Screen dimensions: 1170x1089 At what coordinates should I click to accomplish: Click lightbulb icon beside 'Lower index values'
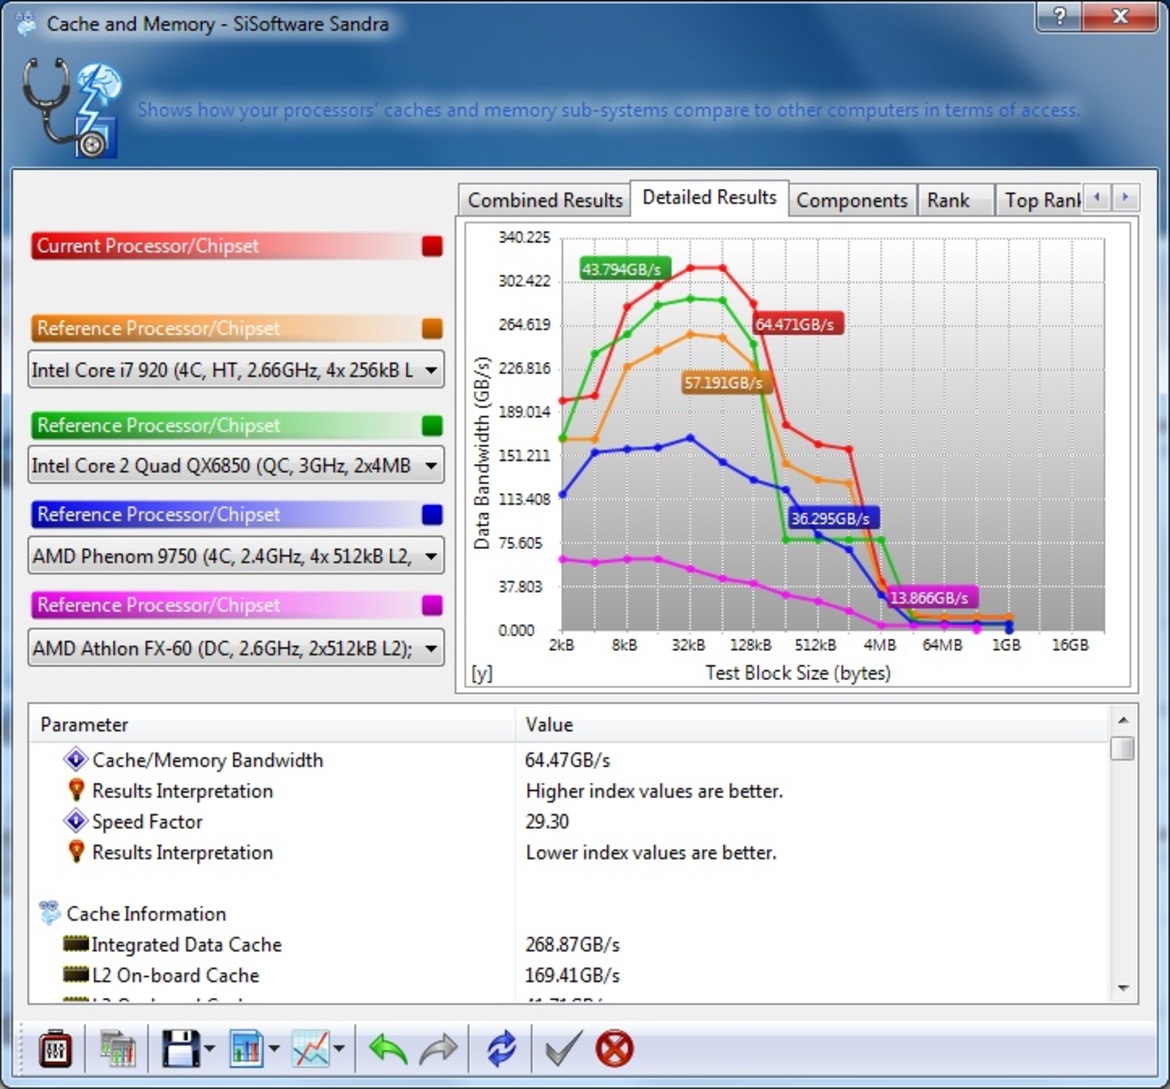[75, 852]
